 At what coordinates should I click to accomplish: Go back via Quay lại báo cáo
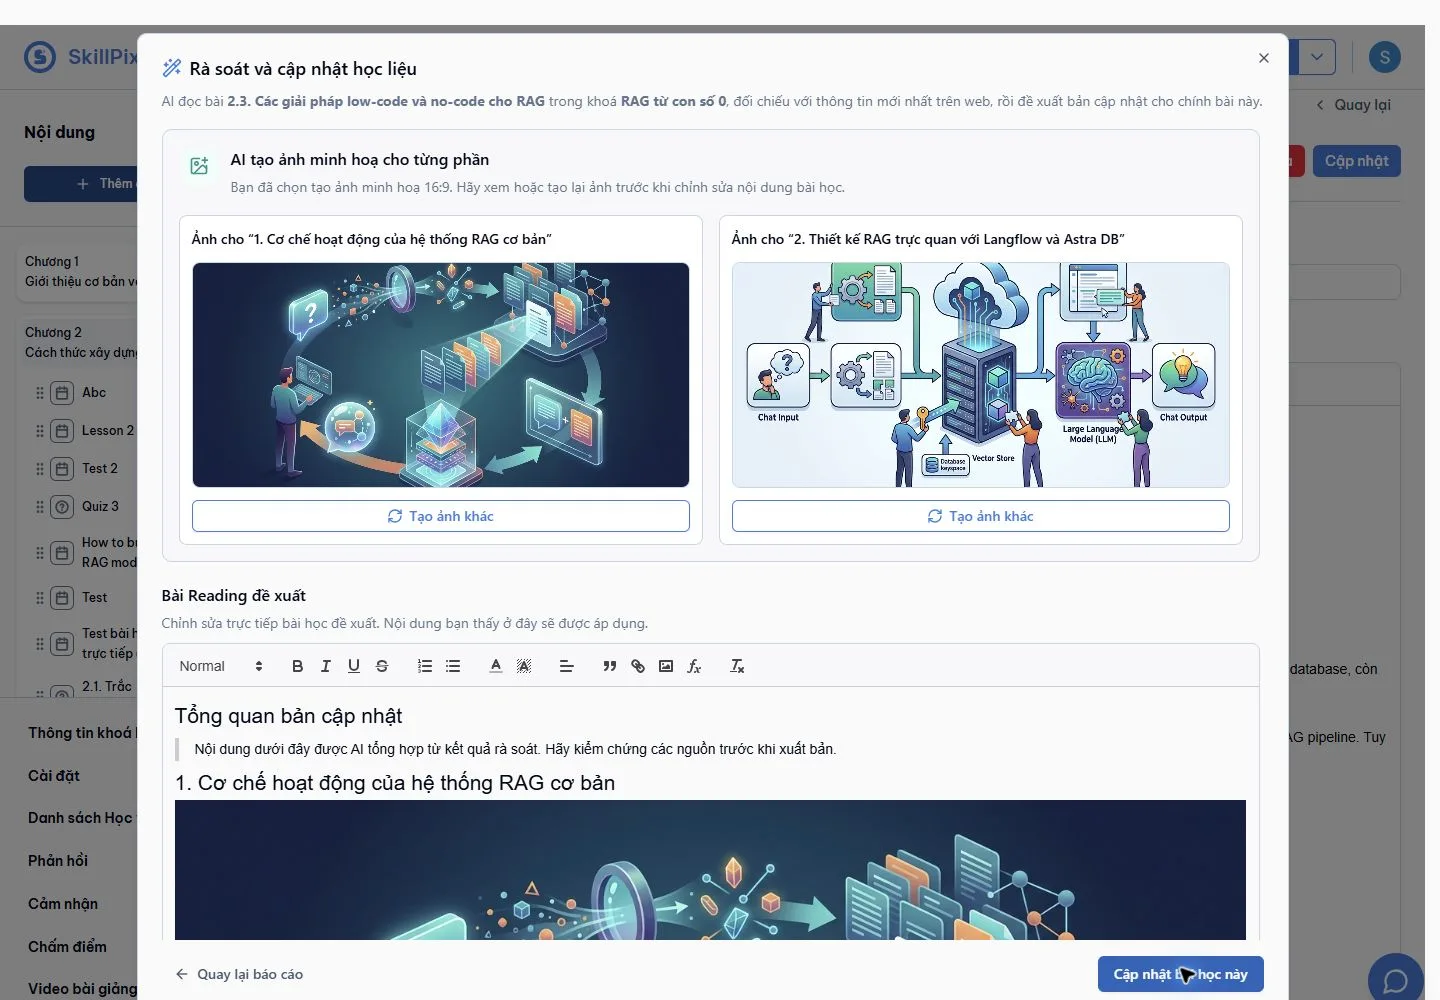point(239,974)
